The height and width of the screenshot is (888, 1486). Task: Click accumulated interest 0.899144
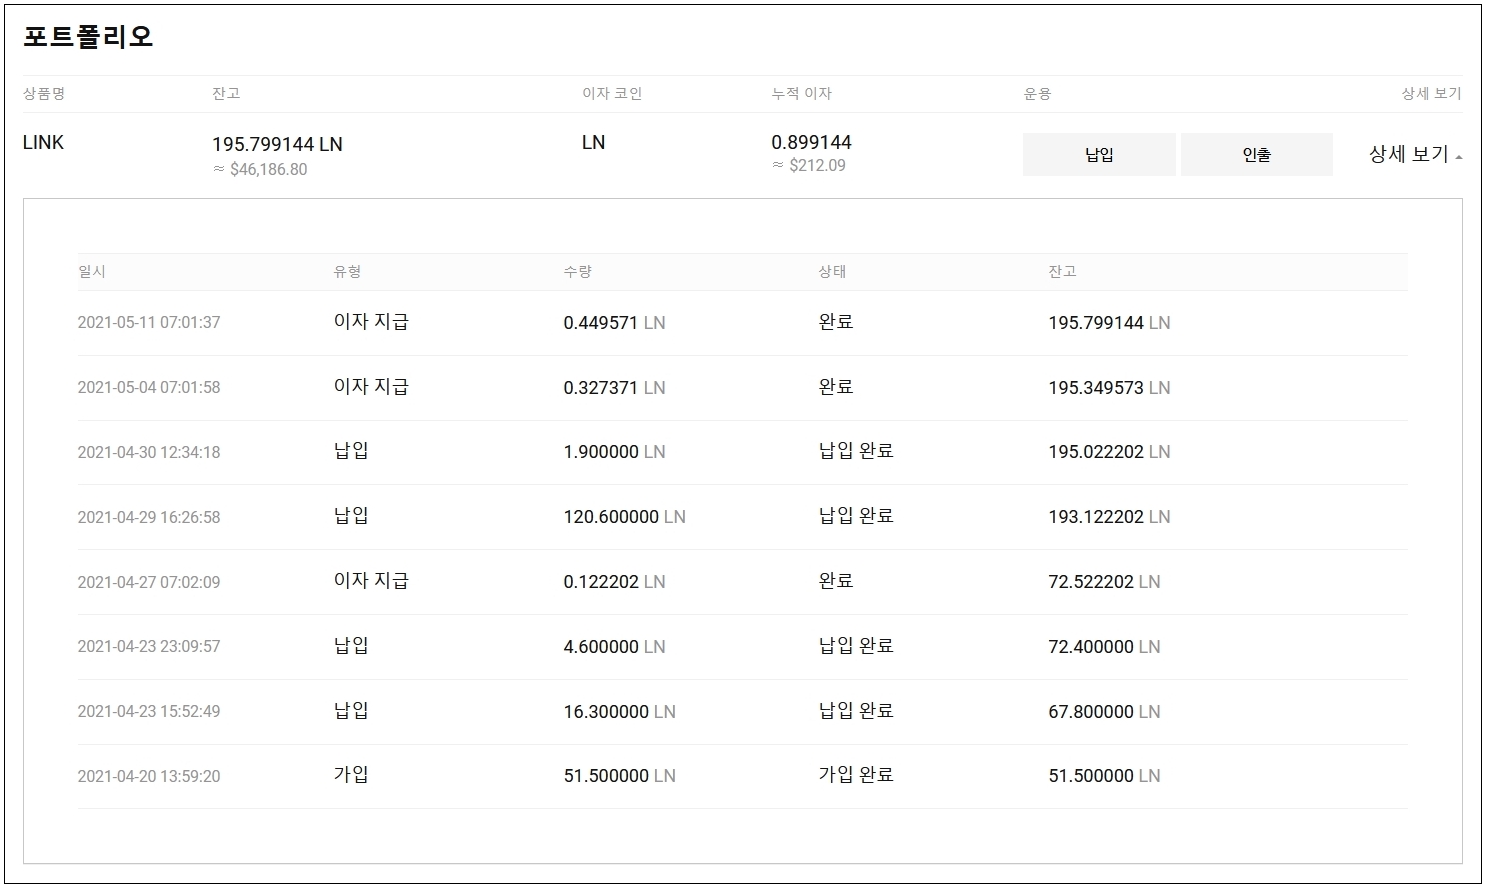coord(811,142)
